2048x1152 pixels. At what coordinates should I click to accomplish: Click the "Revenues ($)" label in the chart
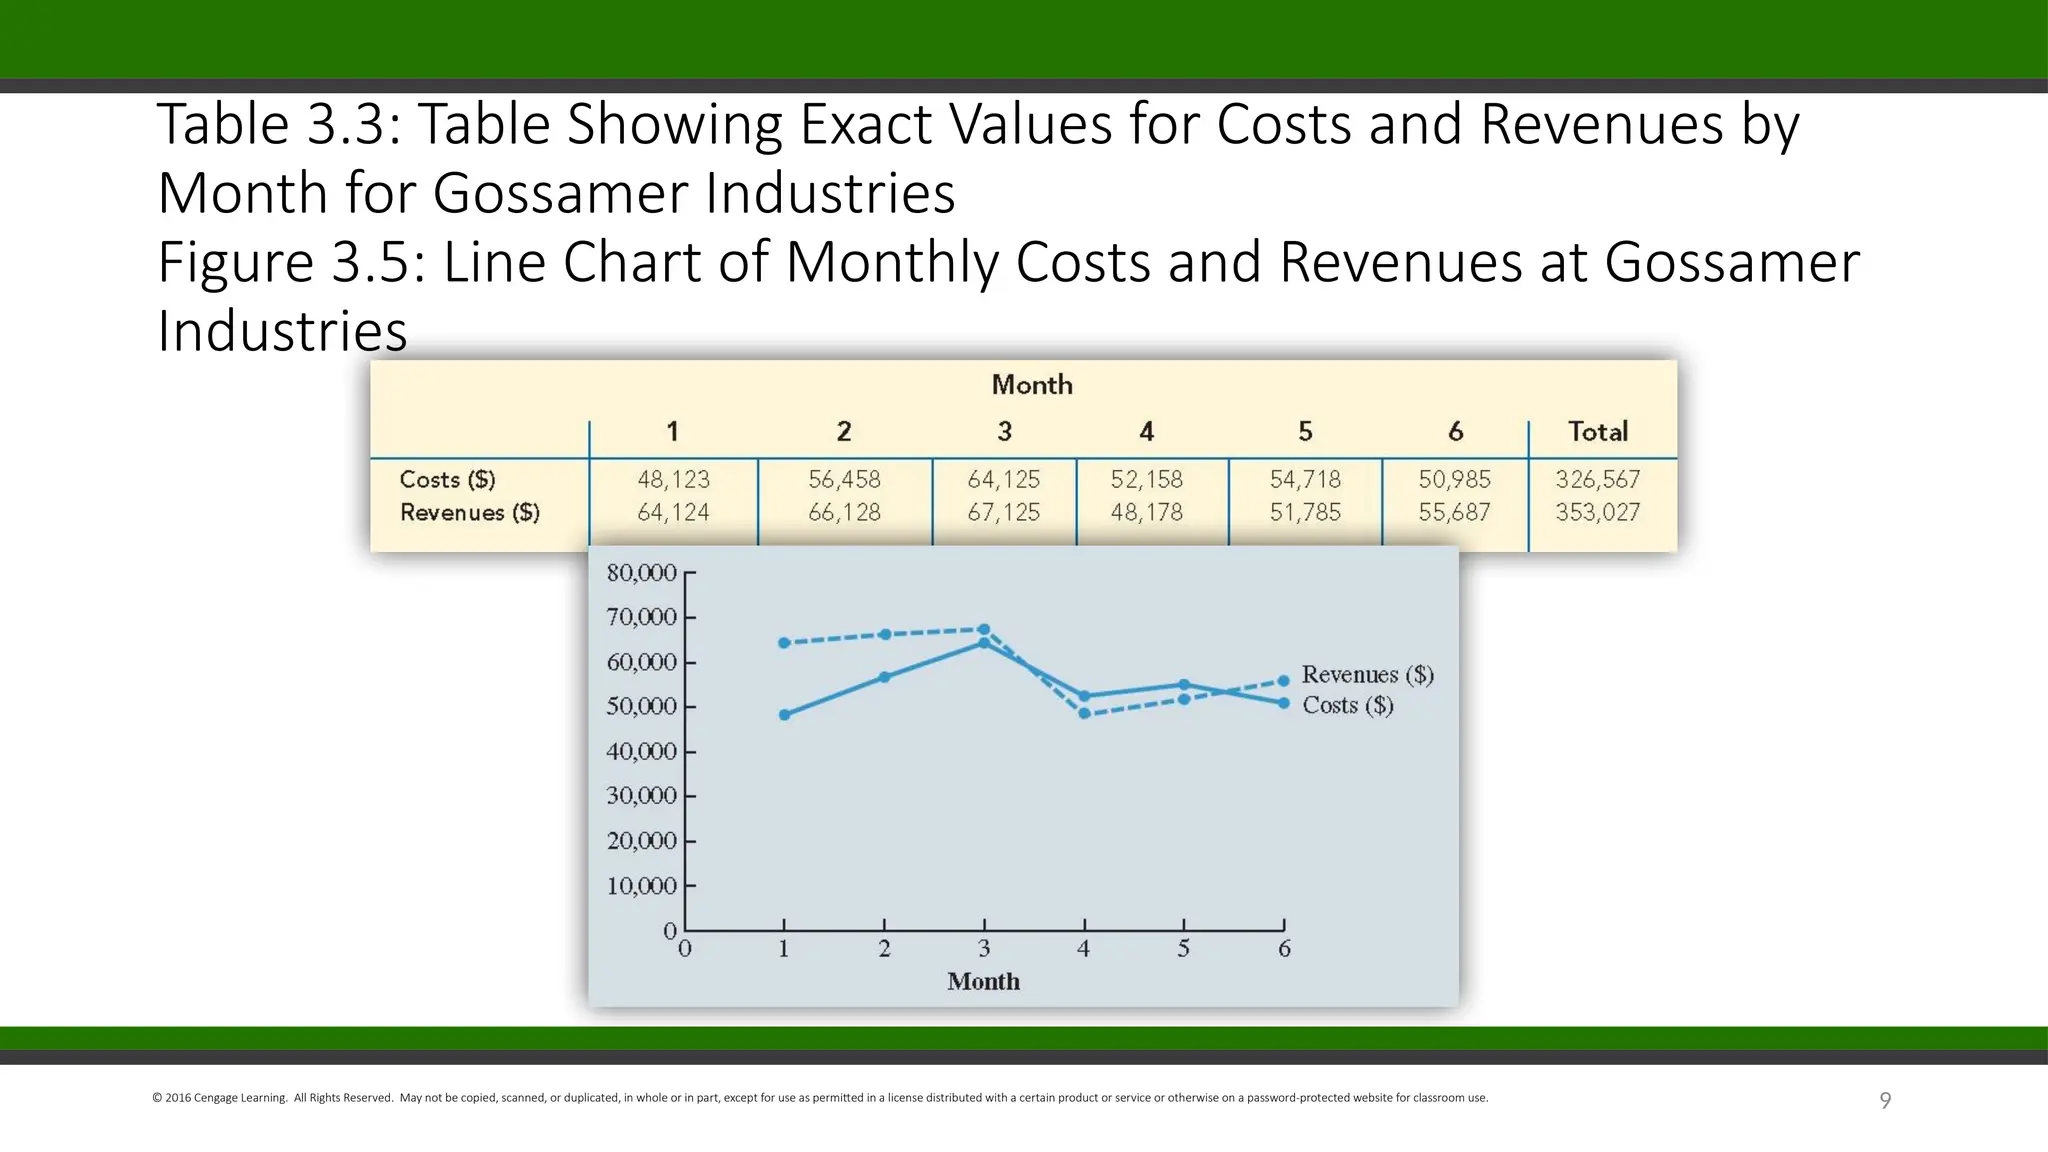[x=1367, y=675]
